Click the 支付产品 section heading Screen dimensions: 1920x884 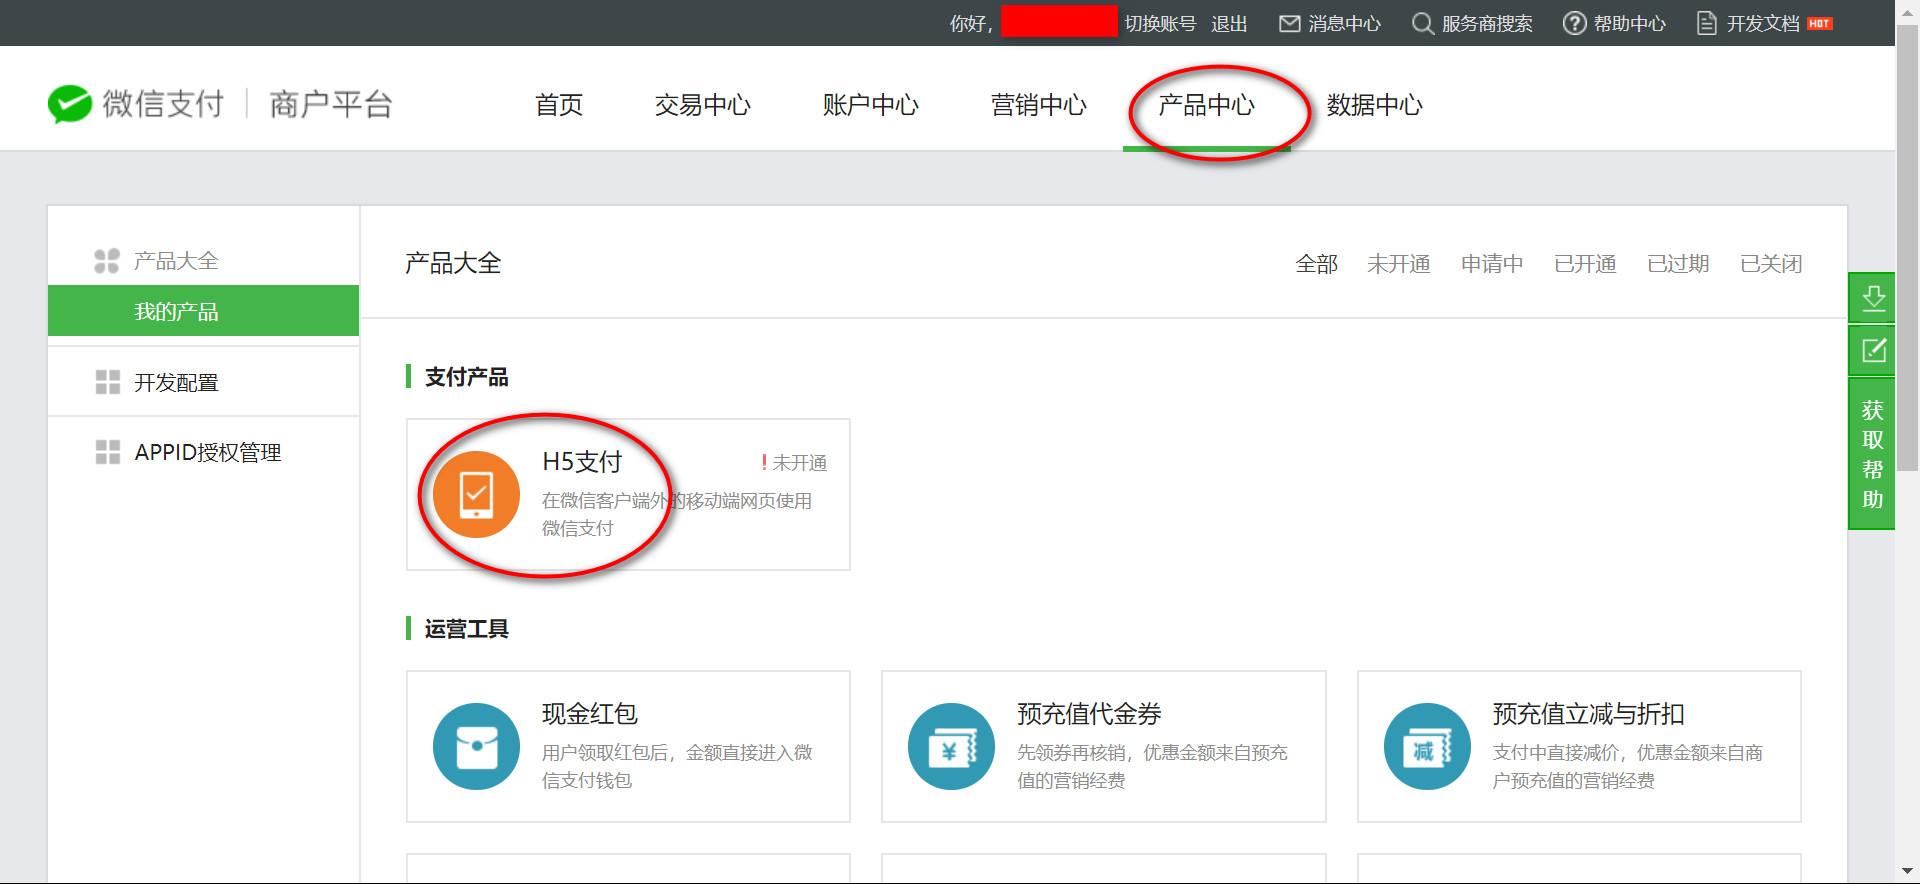466,377
